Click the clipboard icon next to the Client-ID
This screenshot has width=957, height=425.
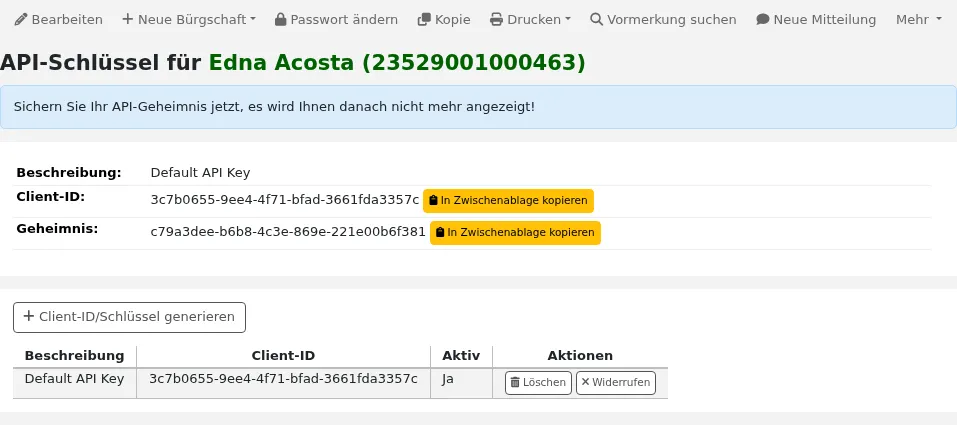(x=433, y=200)
